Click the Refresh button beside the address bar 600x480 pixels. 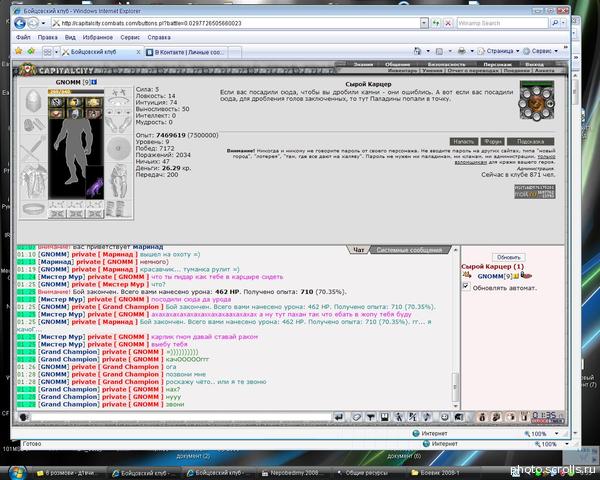[x=436, y=23]
